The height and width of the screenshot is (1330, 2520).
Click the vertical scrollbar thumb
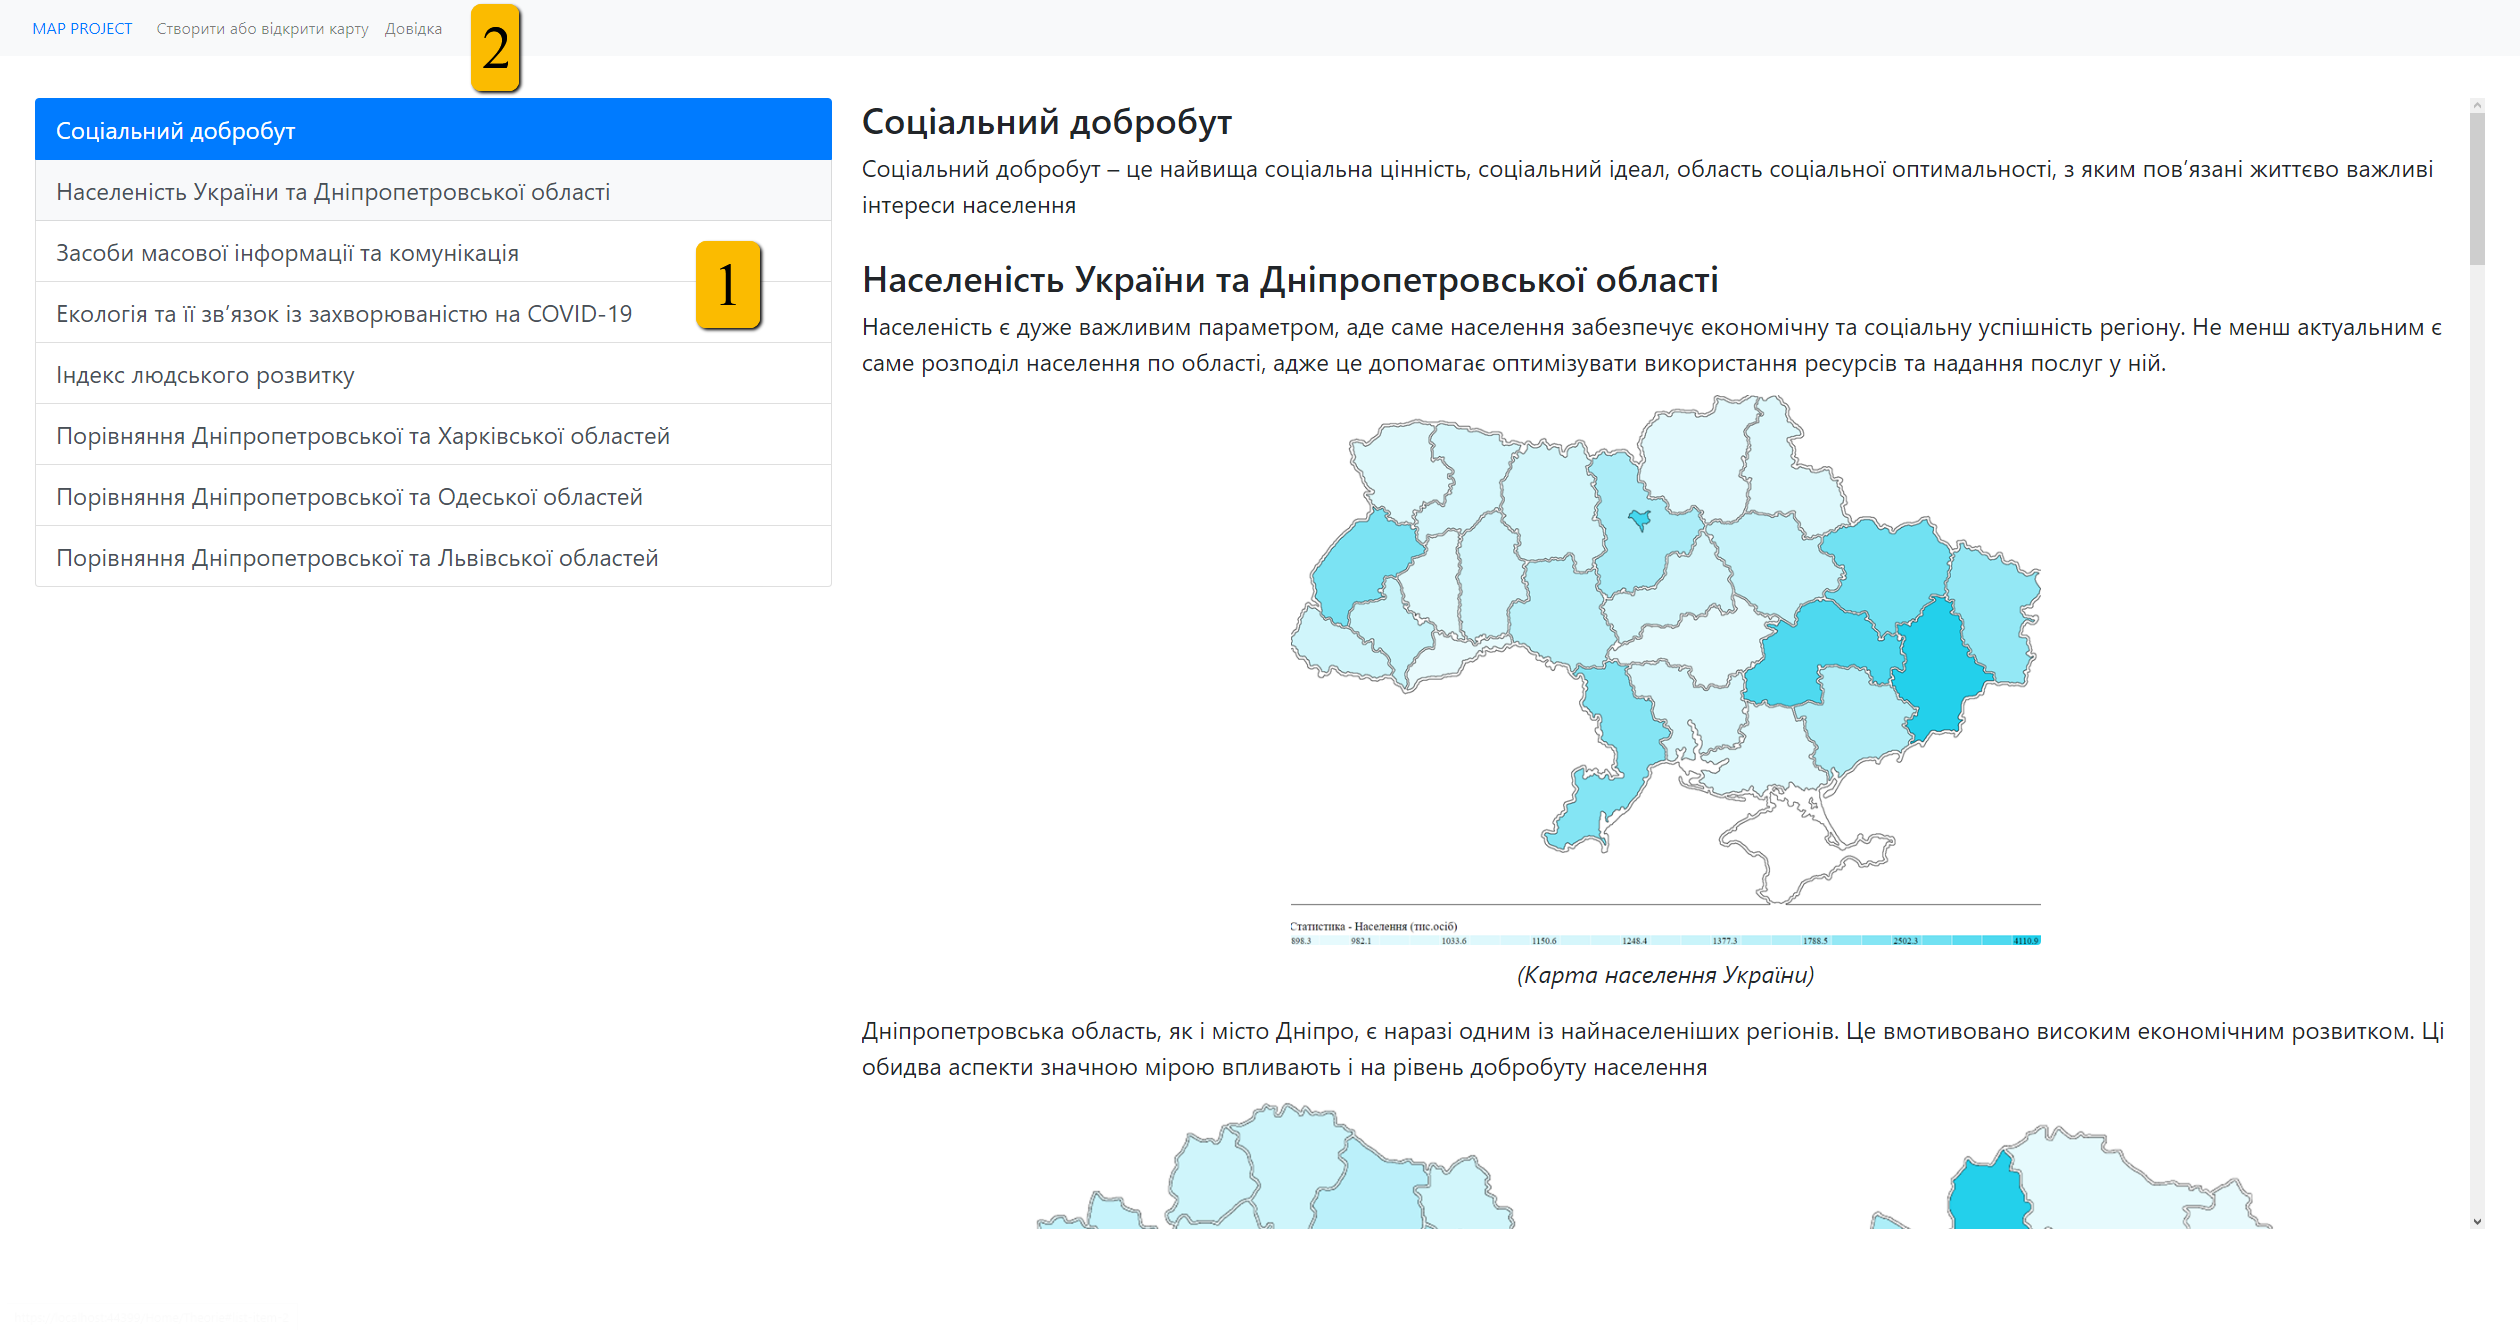pyautogui.click(x=2477, y=188)
